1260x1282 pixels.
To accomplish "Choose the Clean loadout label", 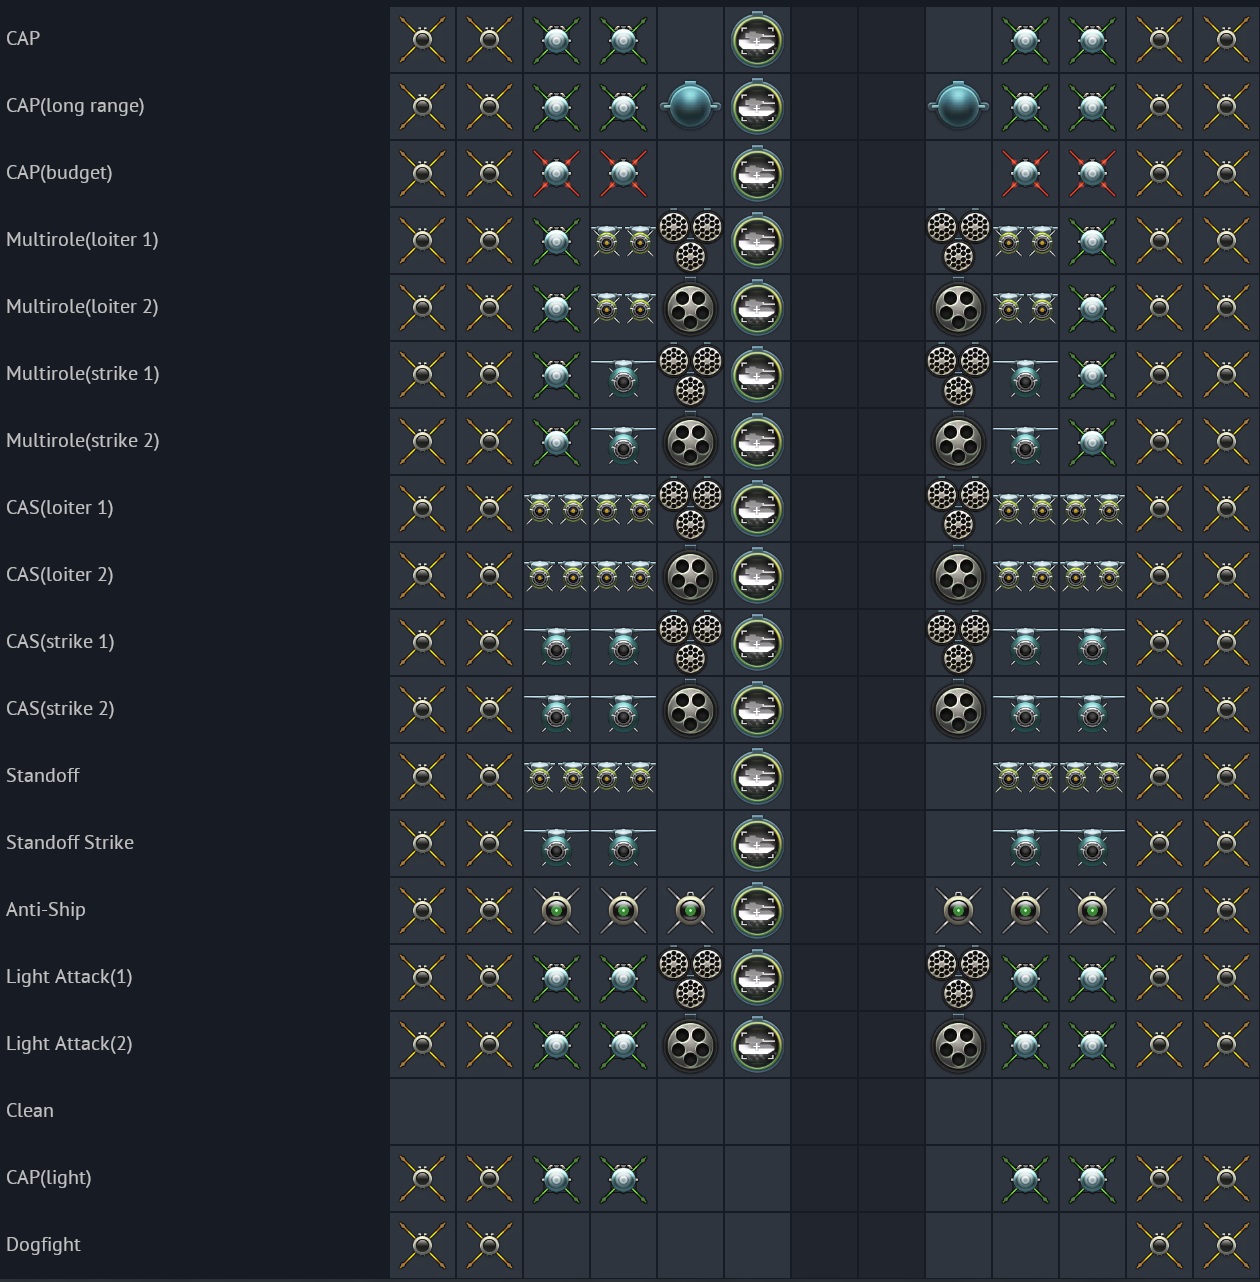I will tap(30, 1111).
